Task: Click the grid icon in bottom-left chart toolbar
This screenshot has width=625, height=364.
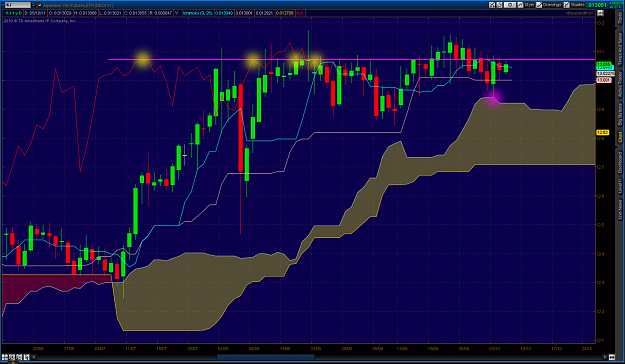Action: 5,357
